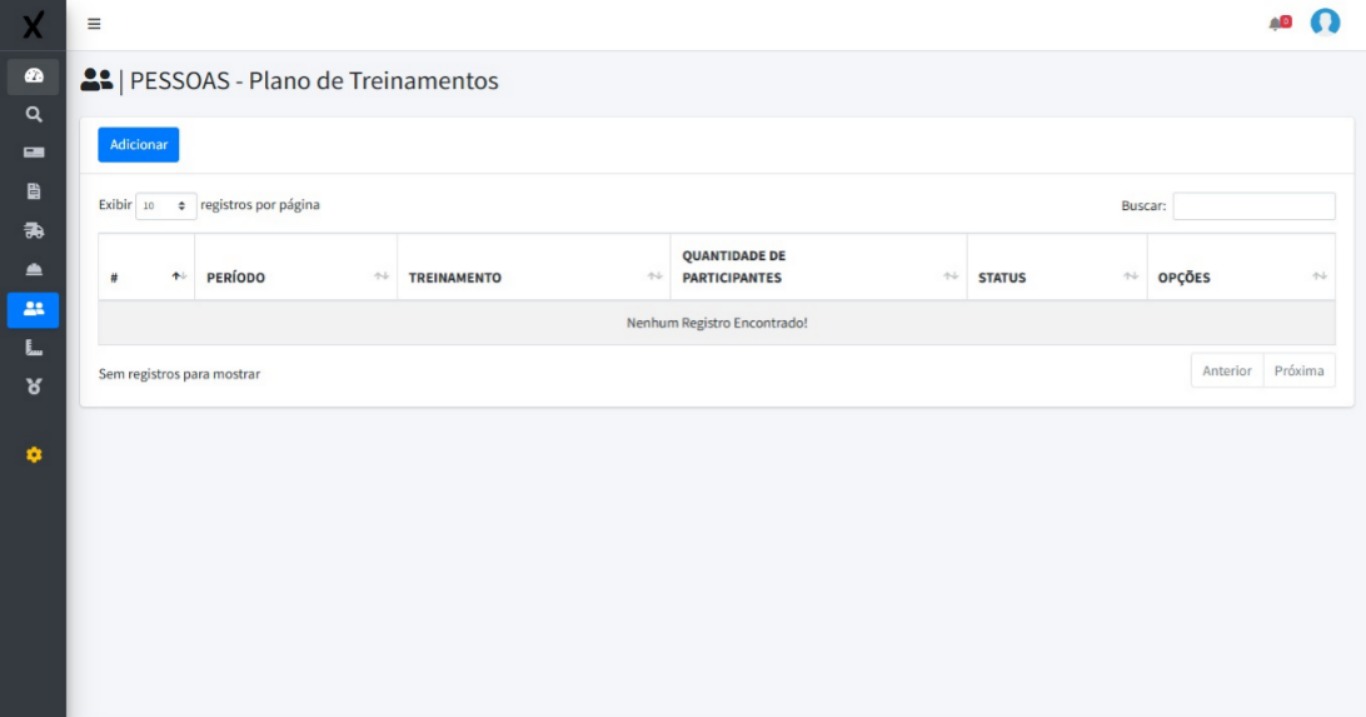Collapse the sidebar with the hamburger menu
This screenshot has height=717, width=1366.
(x=93, y=25)
